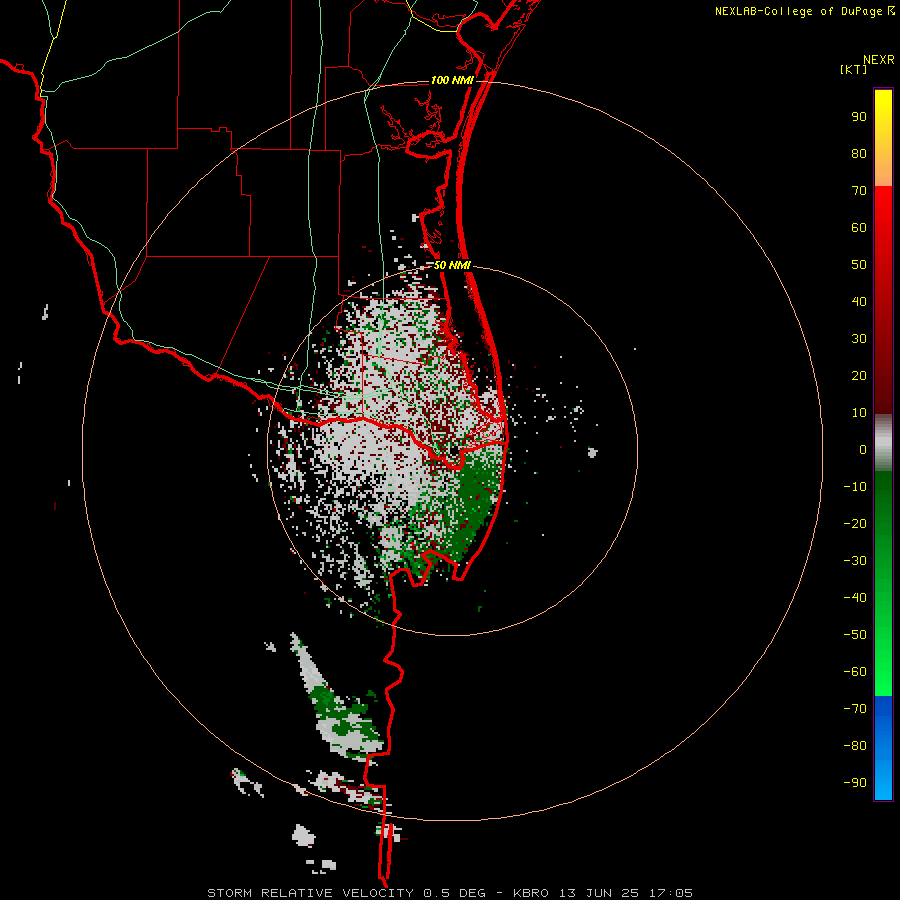Click the "[KT]" units label

tap(854, 69)
